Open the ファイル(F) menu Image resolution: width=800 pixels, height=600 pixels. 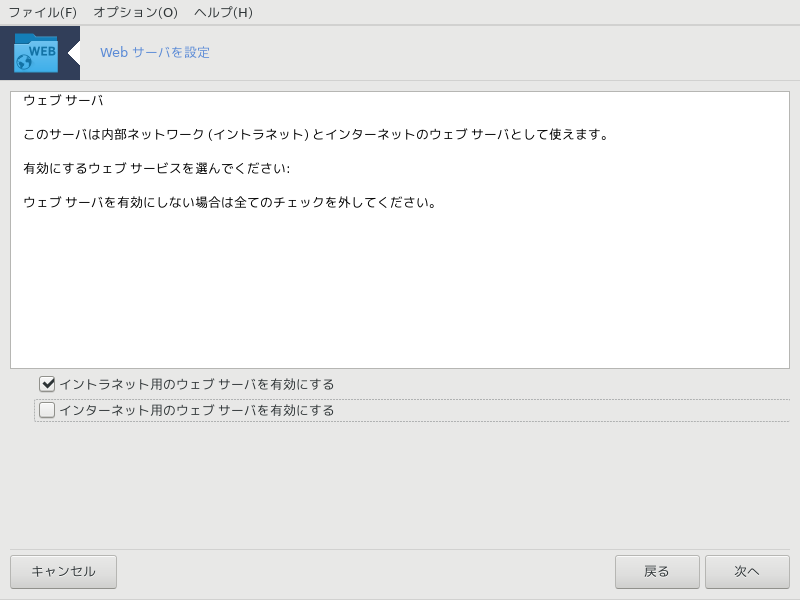pos(43,12)
